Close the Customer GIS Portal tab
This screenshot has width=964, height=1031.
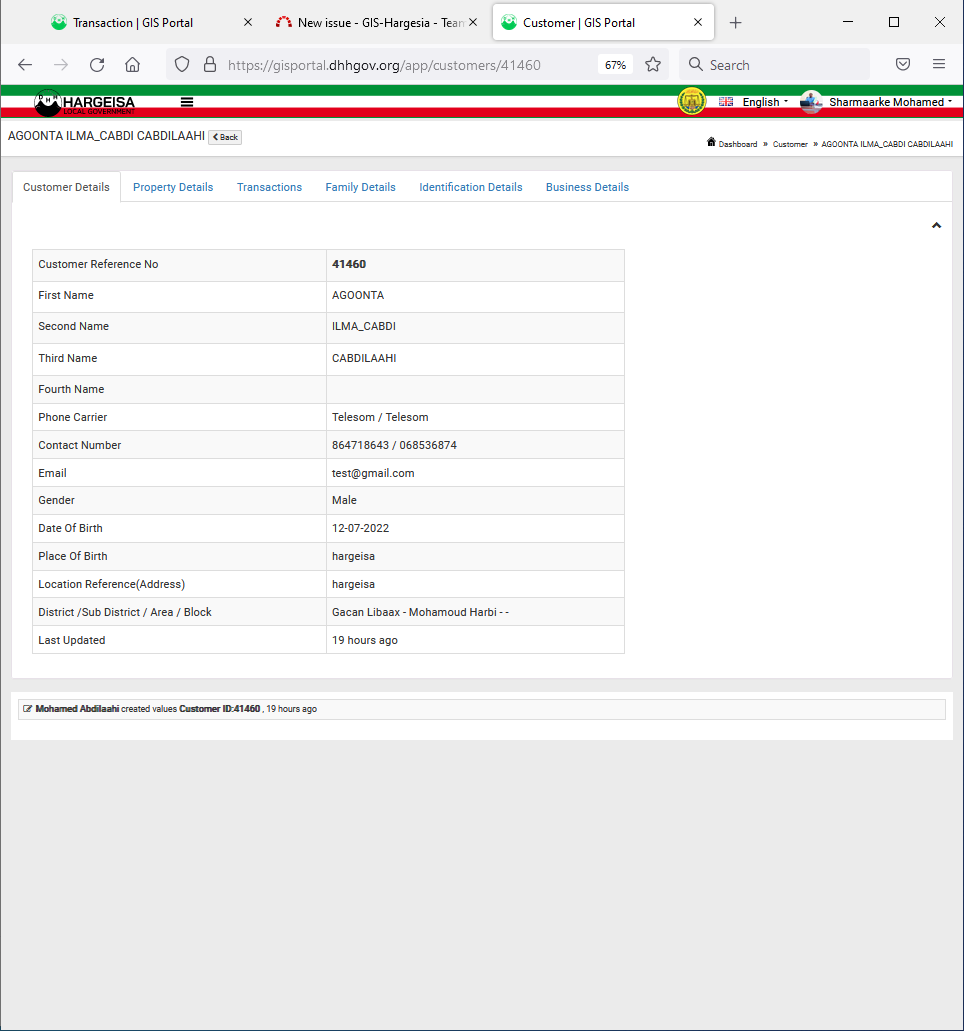click(x=698, y=22)
